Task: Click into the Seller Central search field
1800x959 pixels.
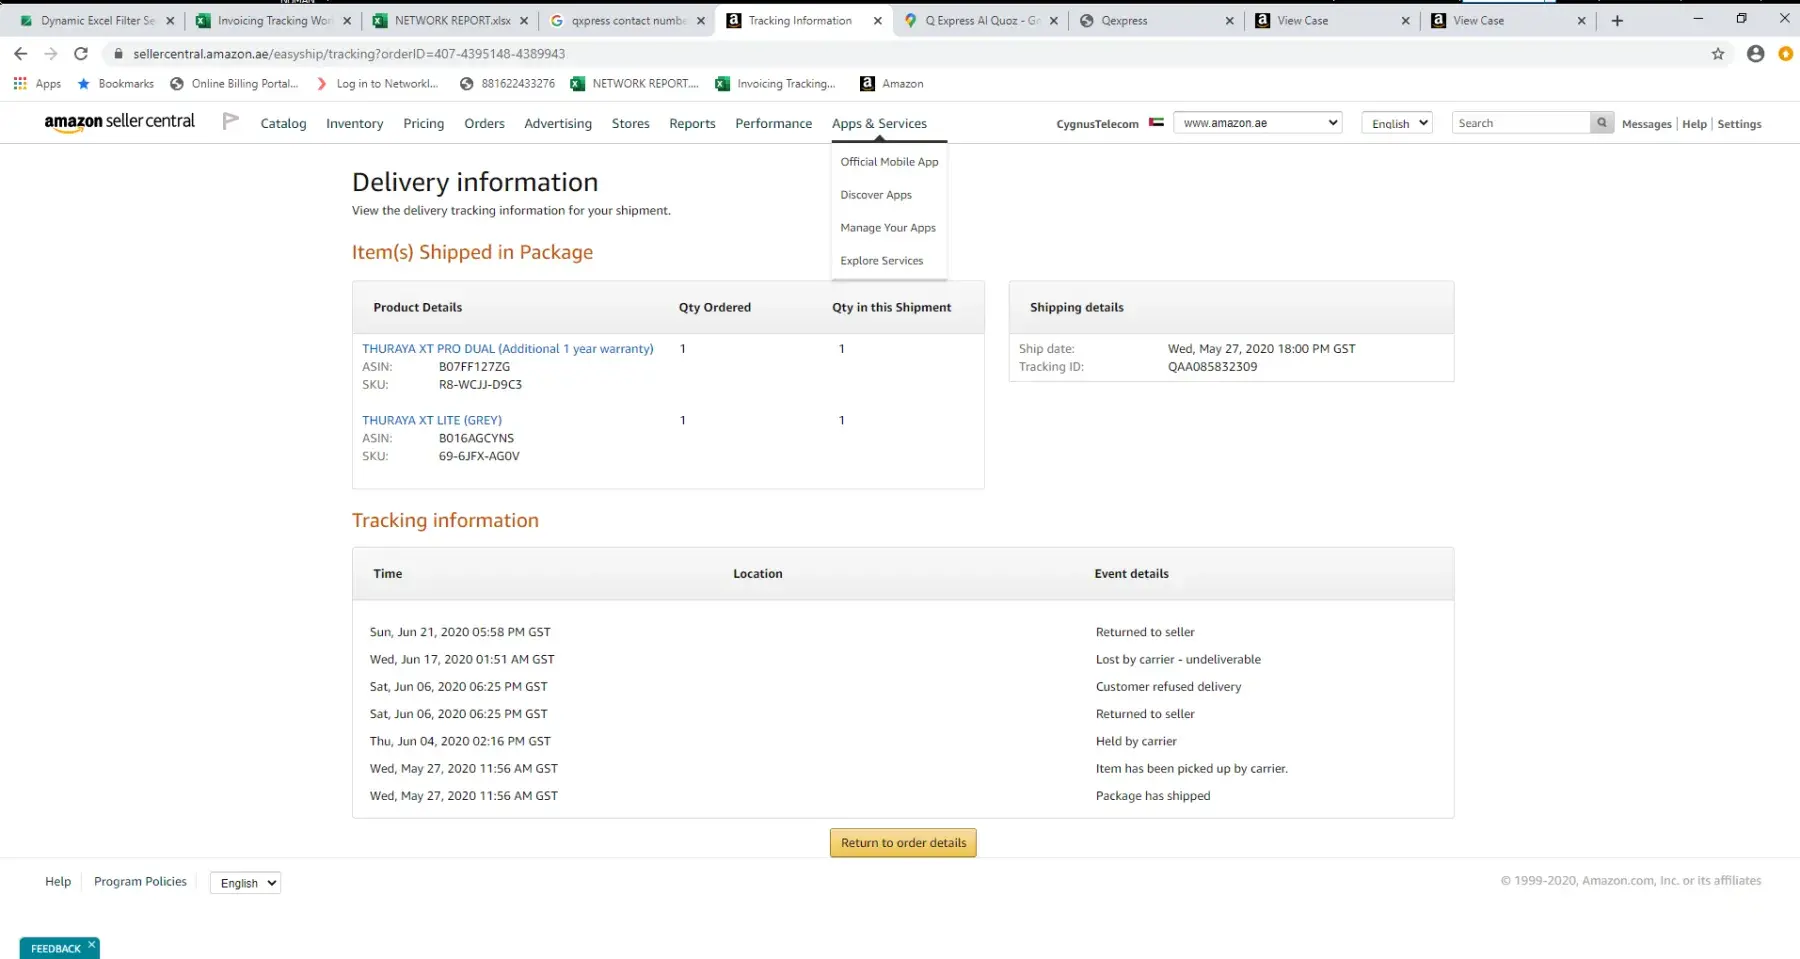Action: tap(1520, 123)
